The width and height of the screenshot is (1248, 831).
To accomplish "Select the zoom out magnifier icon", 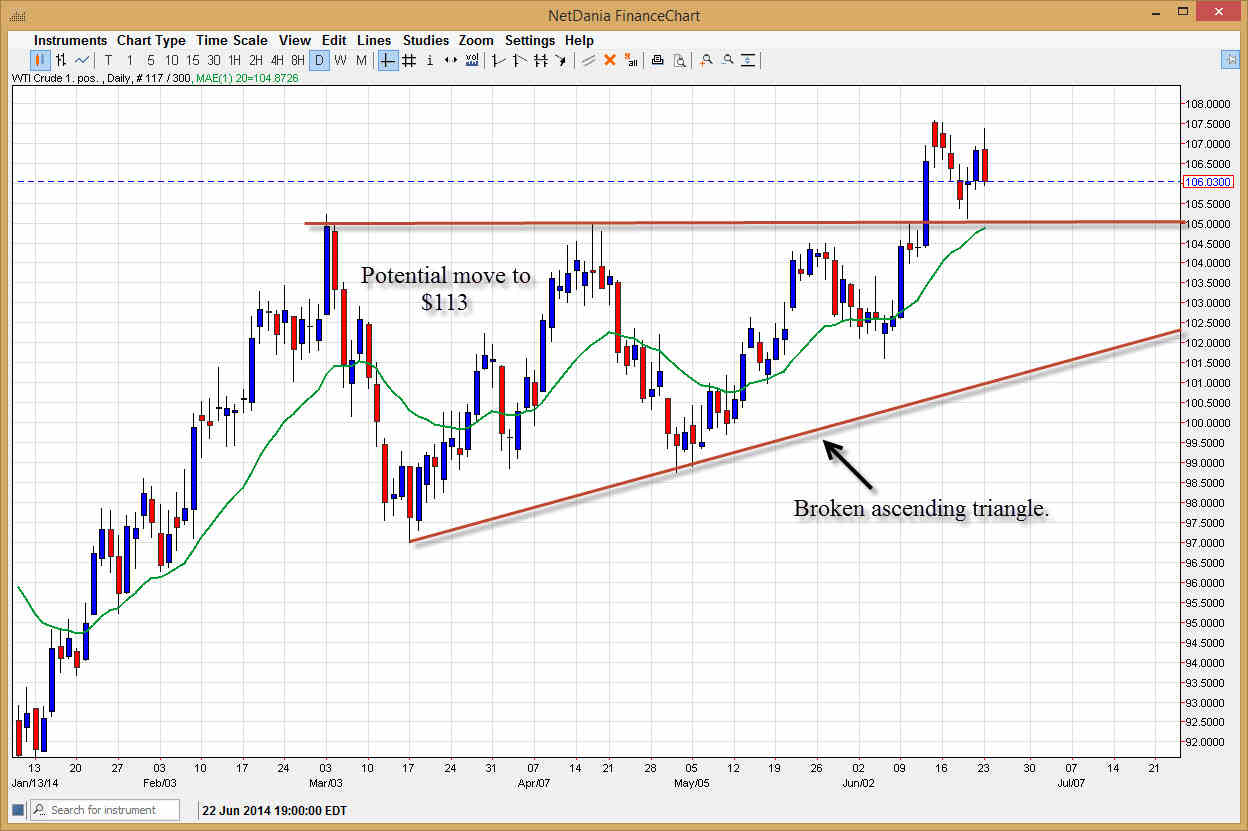I will click(x=728, y=60).
